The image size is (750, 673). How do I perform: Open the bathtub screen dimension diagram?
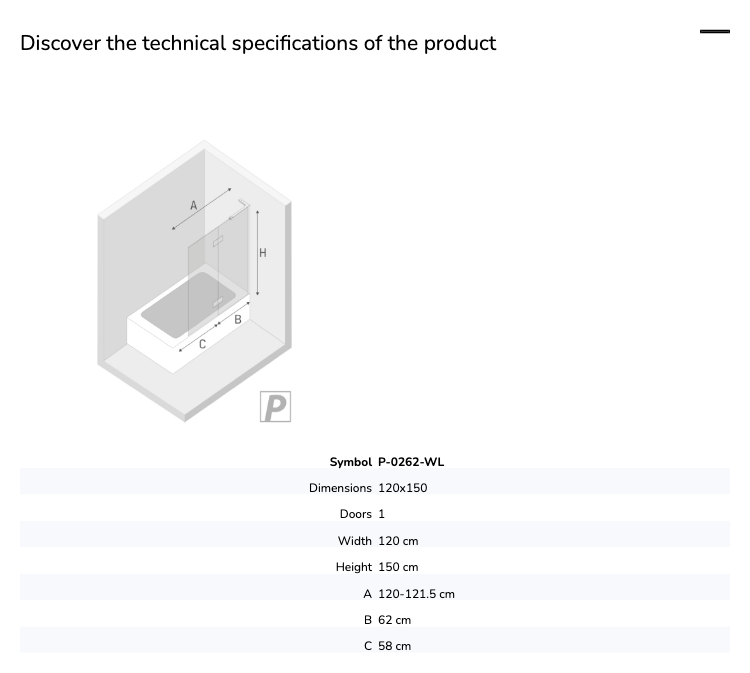point(195,281)
